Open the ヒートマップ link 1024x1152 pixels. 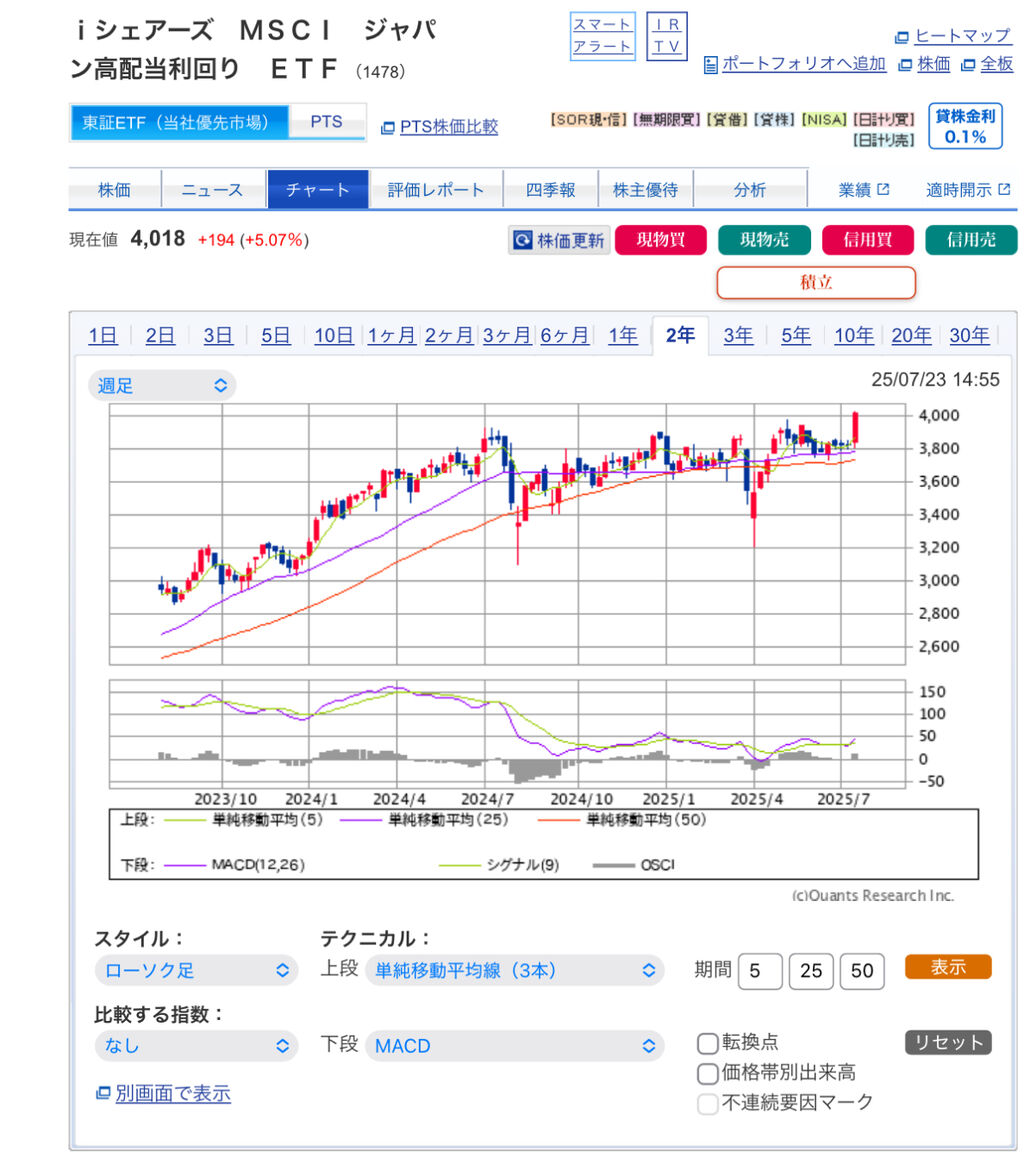pos(962,36)
